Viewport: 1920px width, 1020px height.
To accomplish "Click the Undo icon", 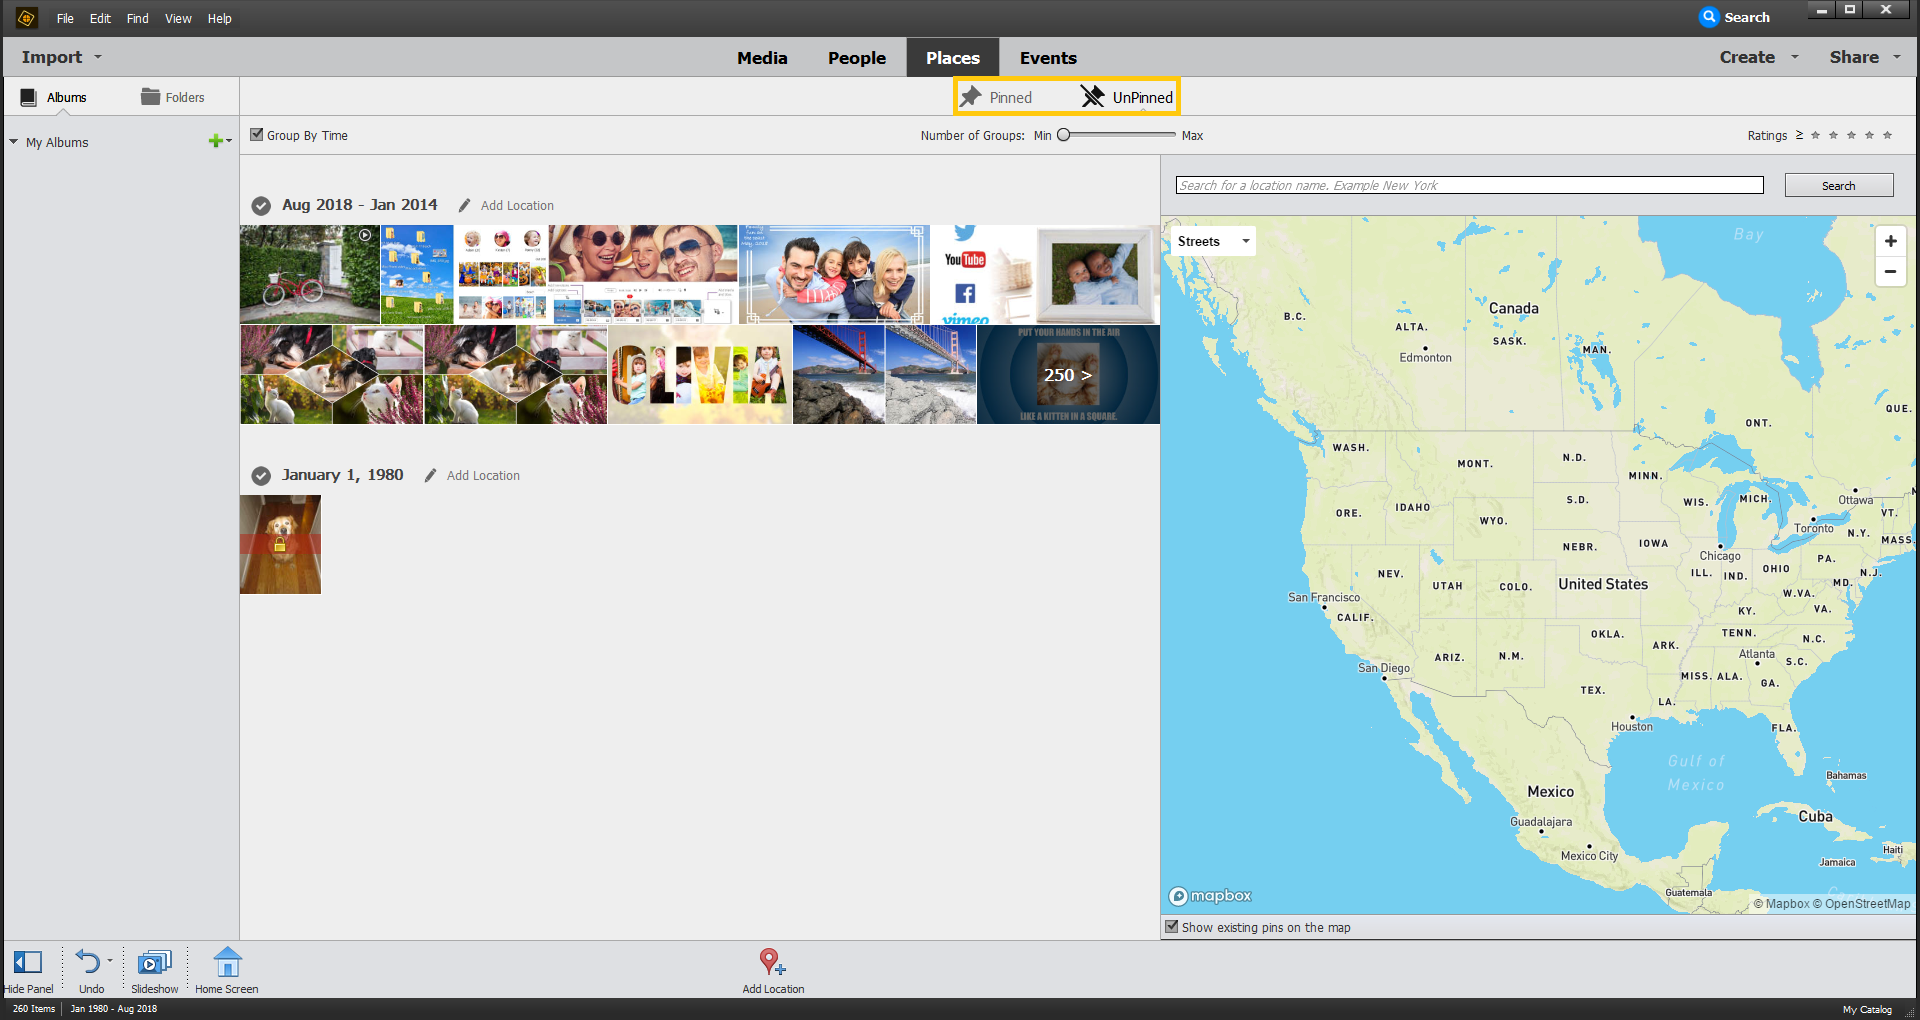I will tap(89, 962).
